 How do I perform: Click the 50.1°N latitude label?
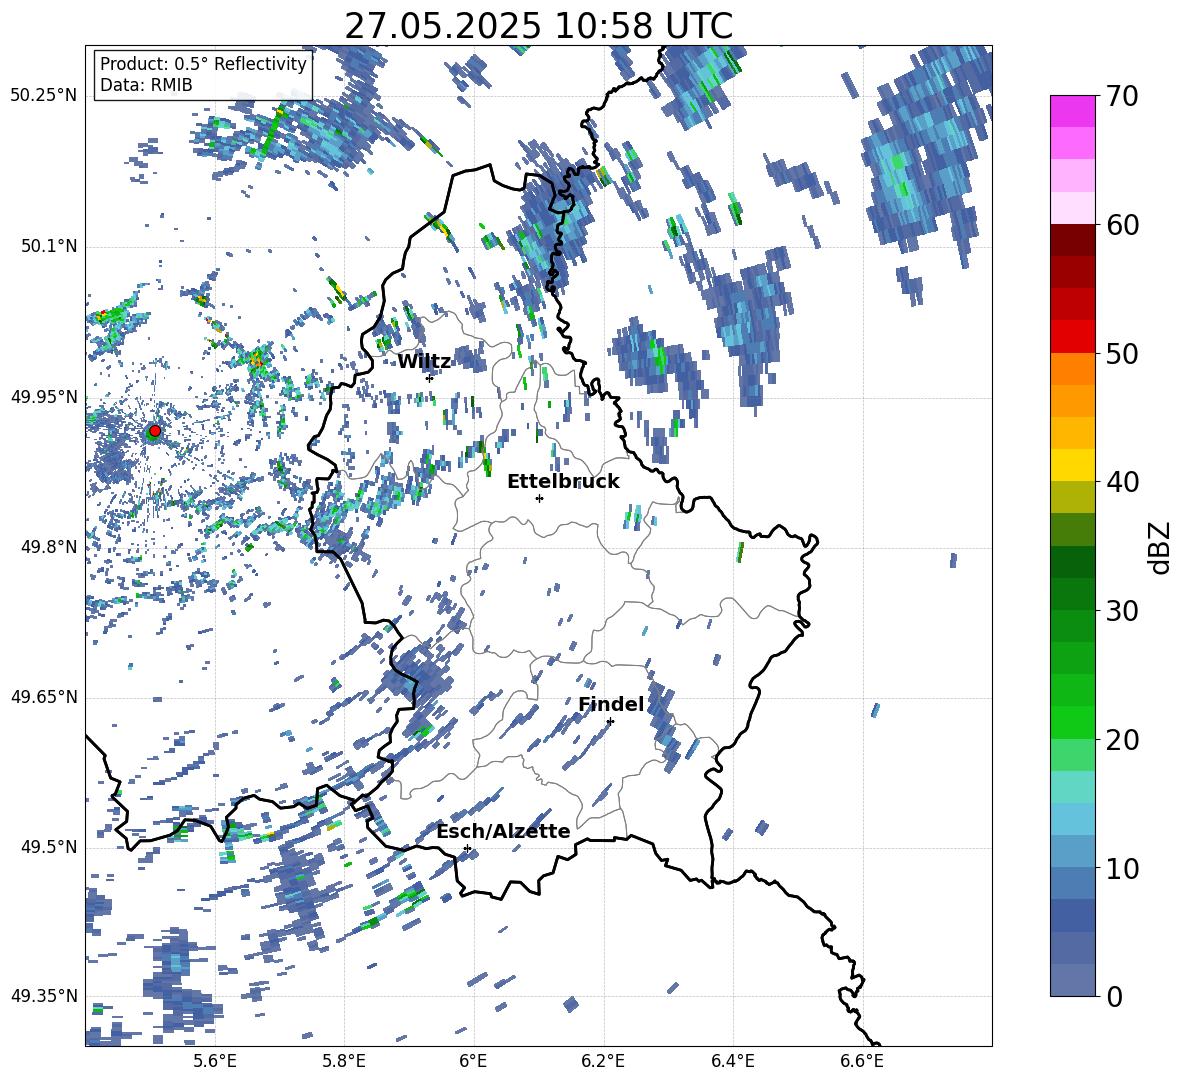[x=49, y=246]
